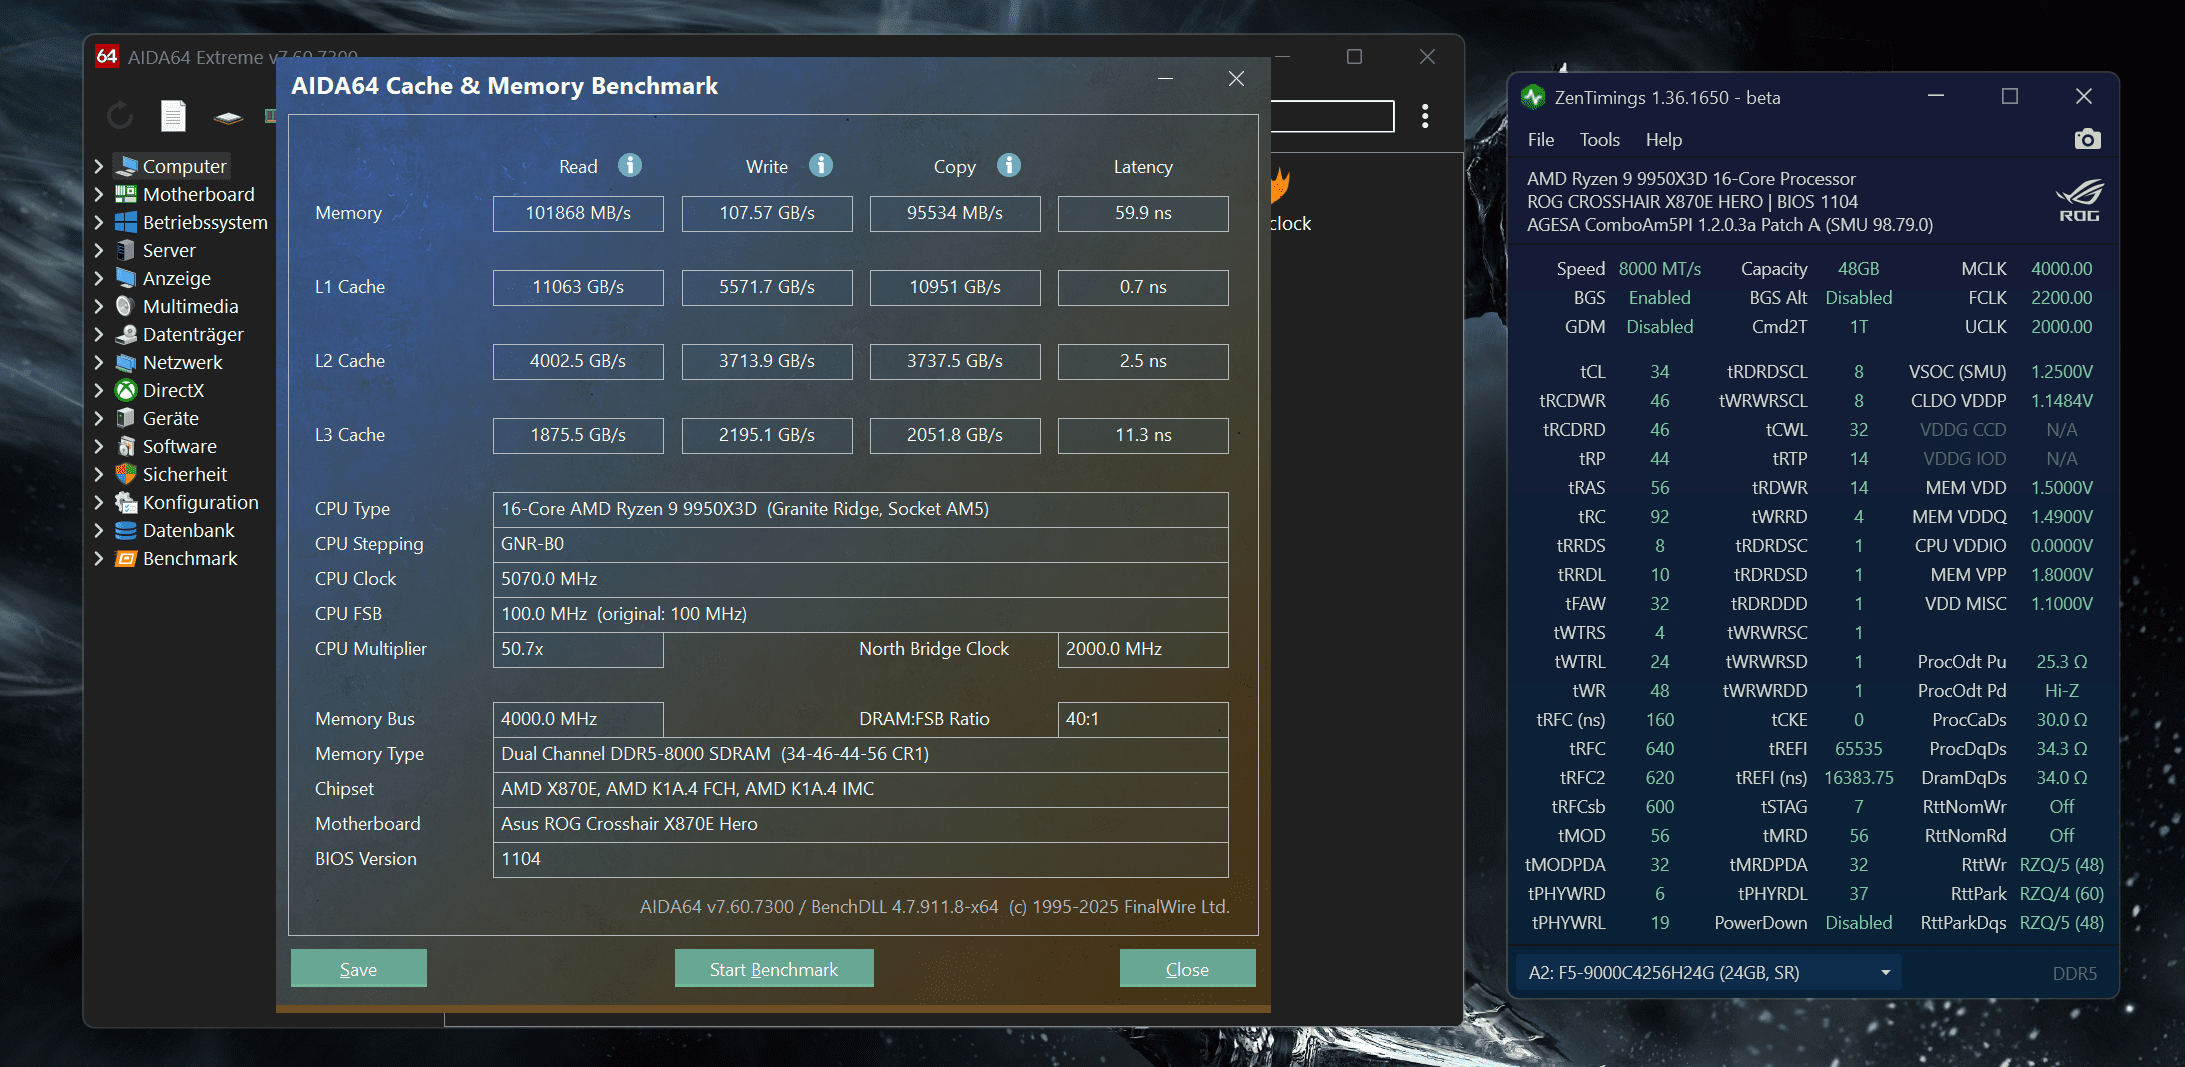
Task: Click the Geräte device icon
Action: coord(126,418)
